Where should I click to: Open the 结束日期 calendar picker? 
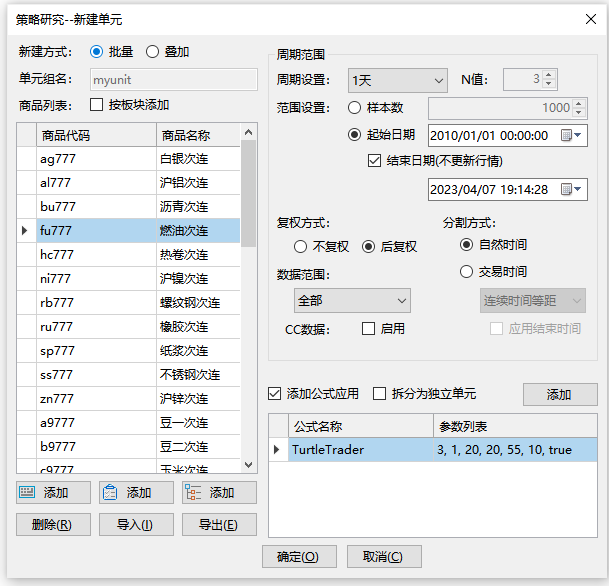[x=571, y=189]
